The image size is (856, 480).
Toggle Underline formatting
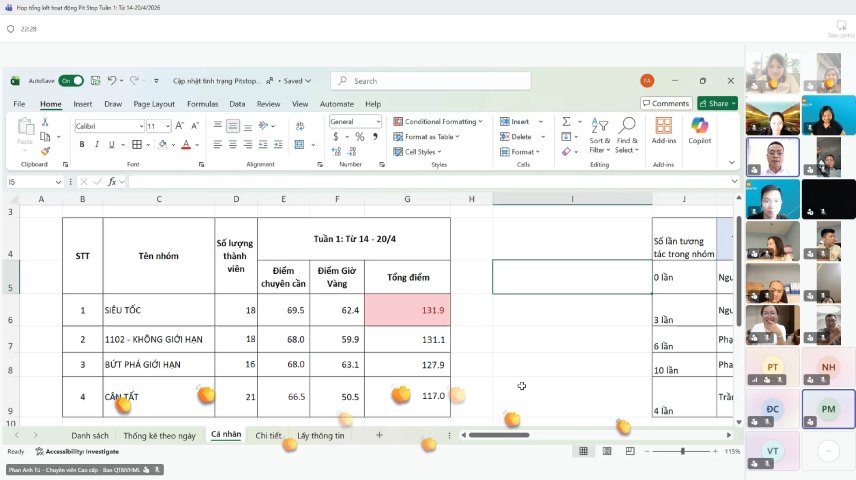[112, 144]
